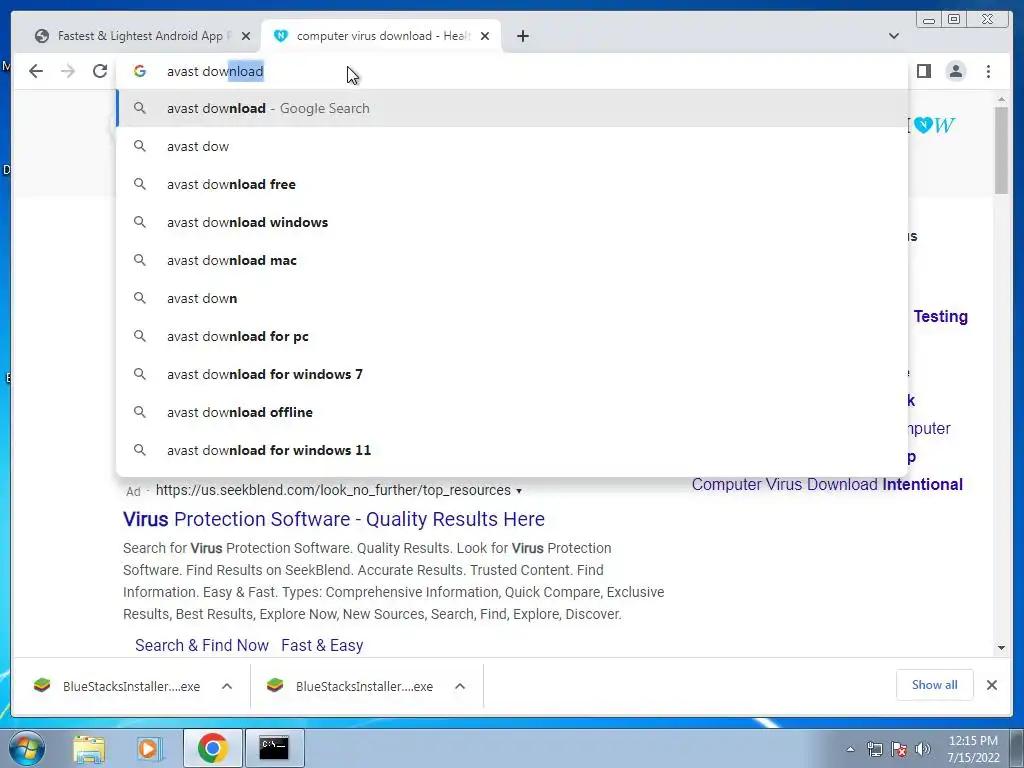The height and width of the screenshot is (768, 1024).
Task: Switch to Fastest & Lightest Android App tab
Action: (142, 36)
